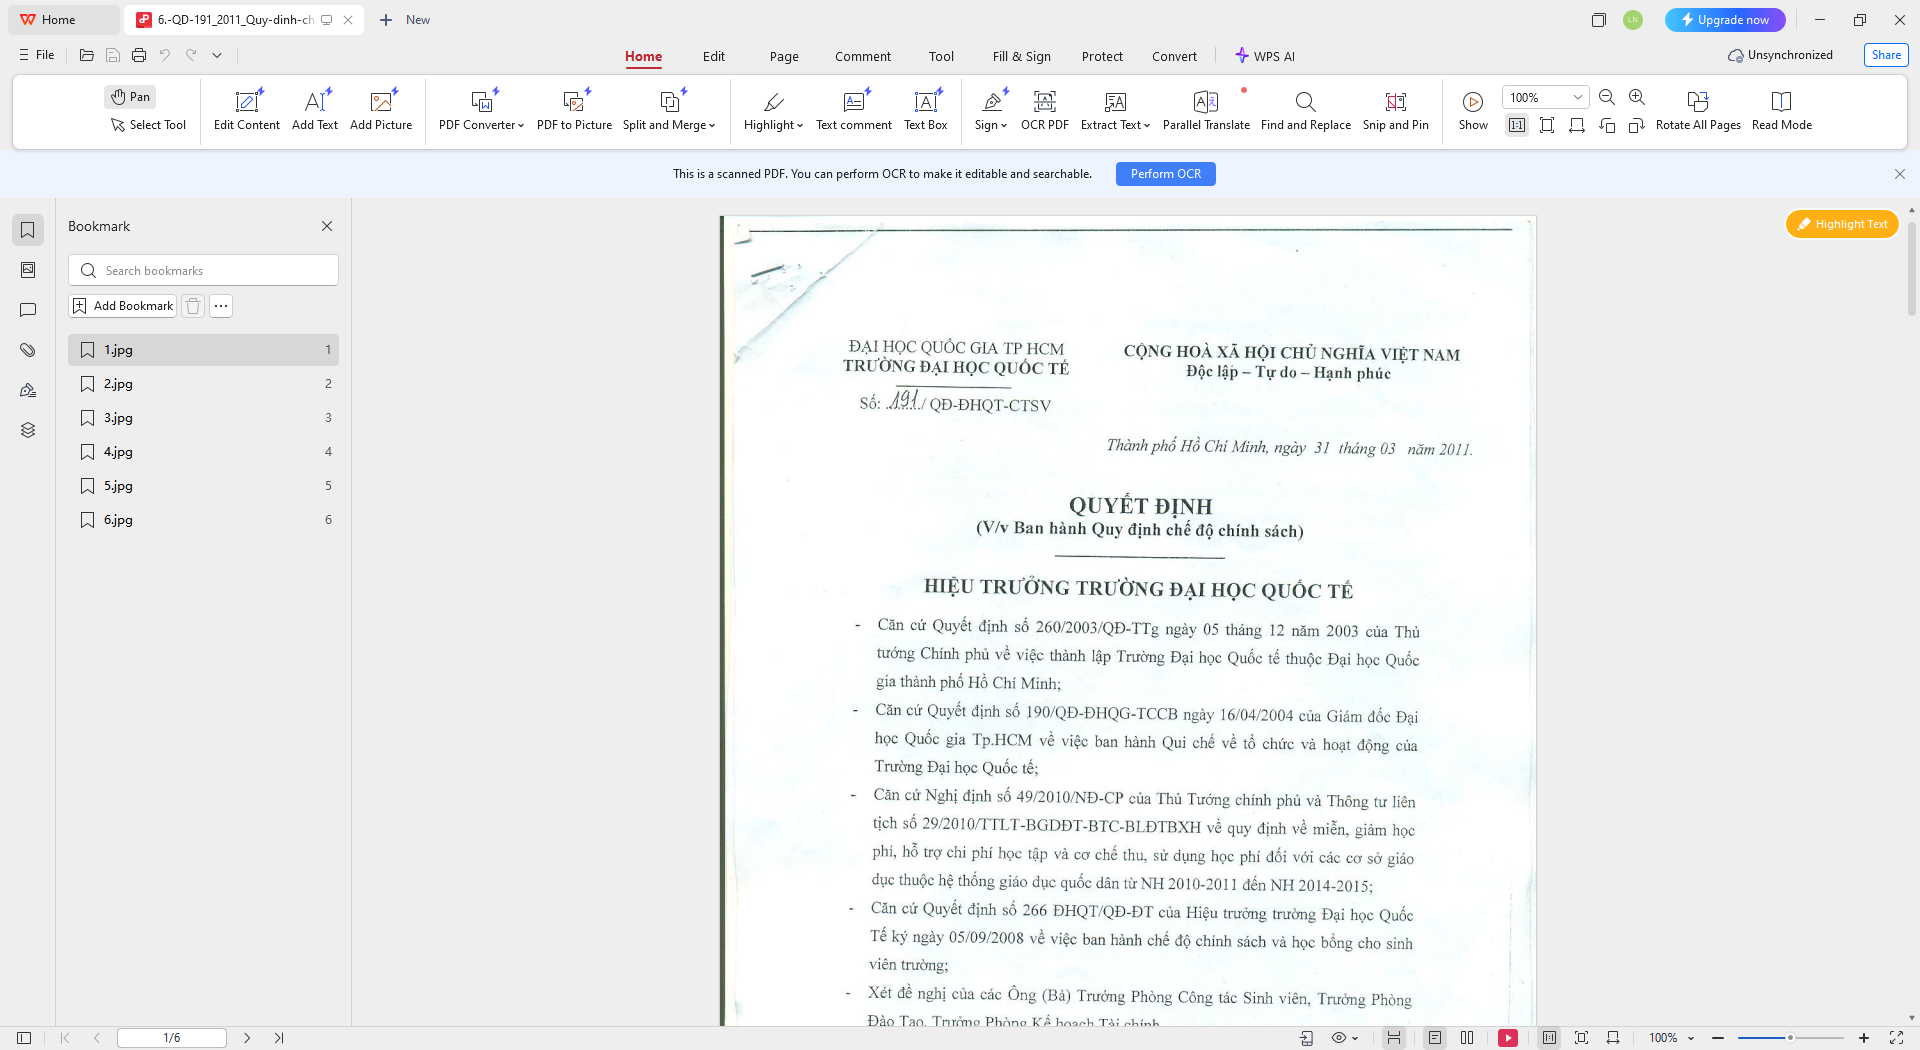Click the ribbon zoom in magnifier
The height and width of the screenshot is (1050, 1920).
[1637, 97]
